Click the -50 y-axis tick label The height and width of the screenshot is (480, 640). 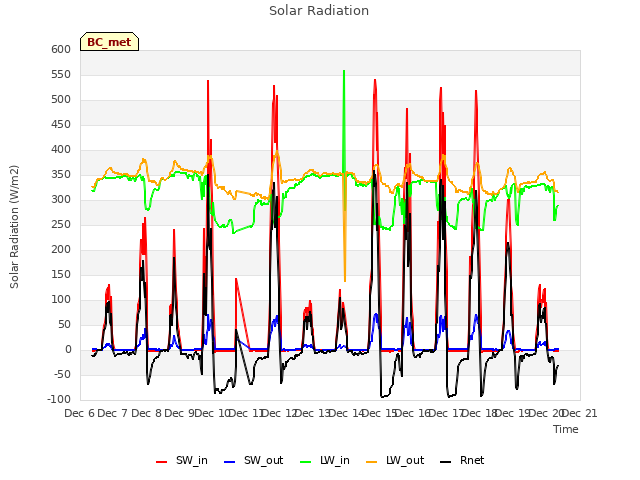coord(62,375)
